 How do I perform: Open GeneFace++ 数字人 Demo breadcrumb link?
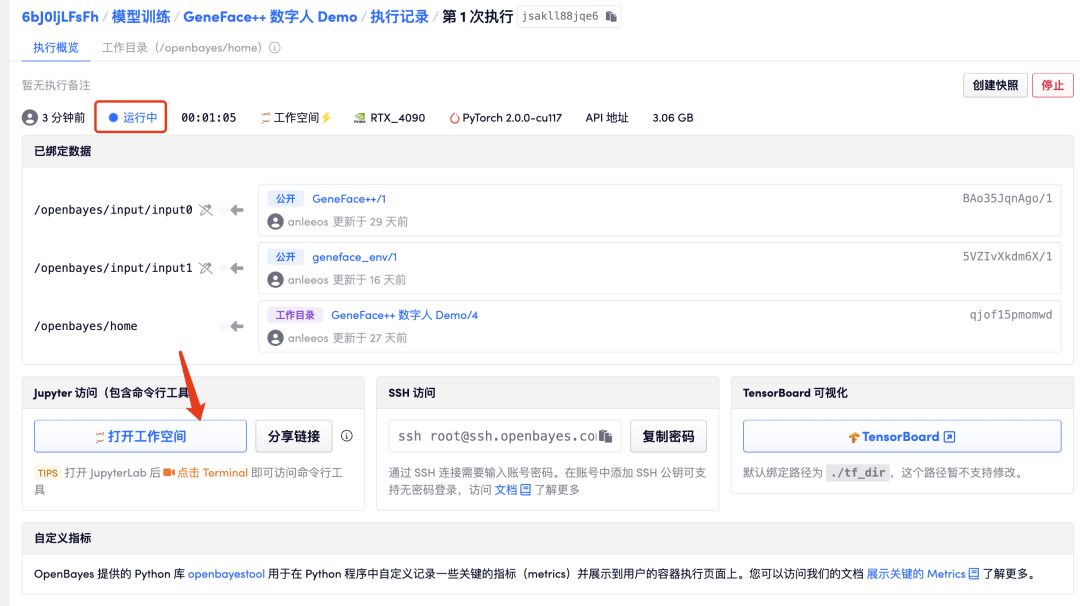coord(270,17)
